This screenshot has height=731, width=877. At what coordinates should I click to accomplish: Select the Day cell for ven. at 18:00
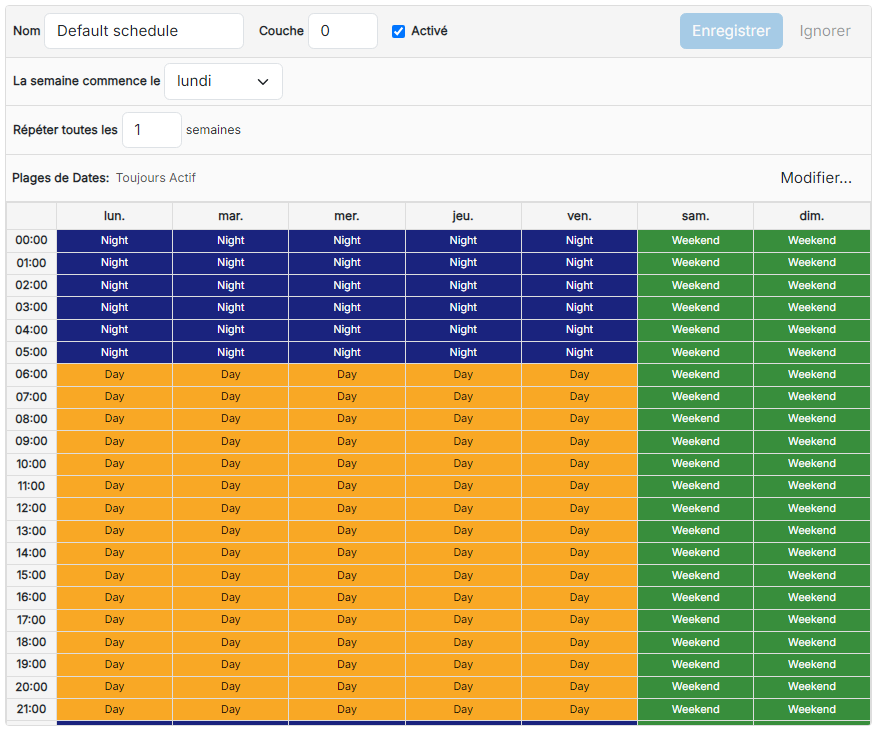[579, 642]
